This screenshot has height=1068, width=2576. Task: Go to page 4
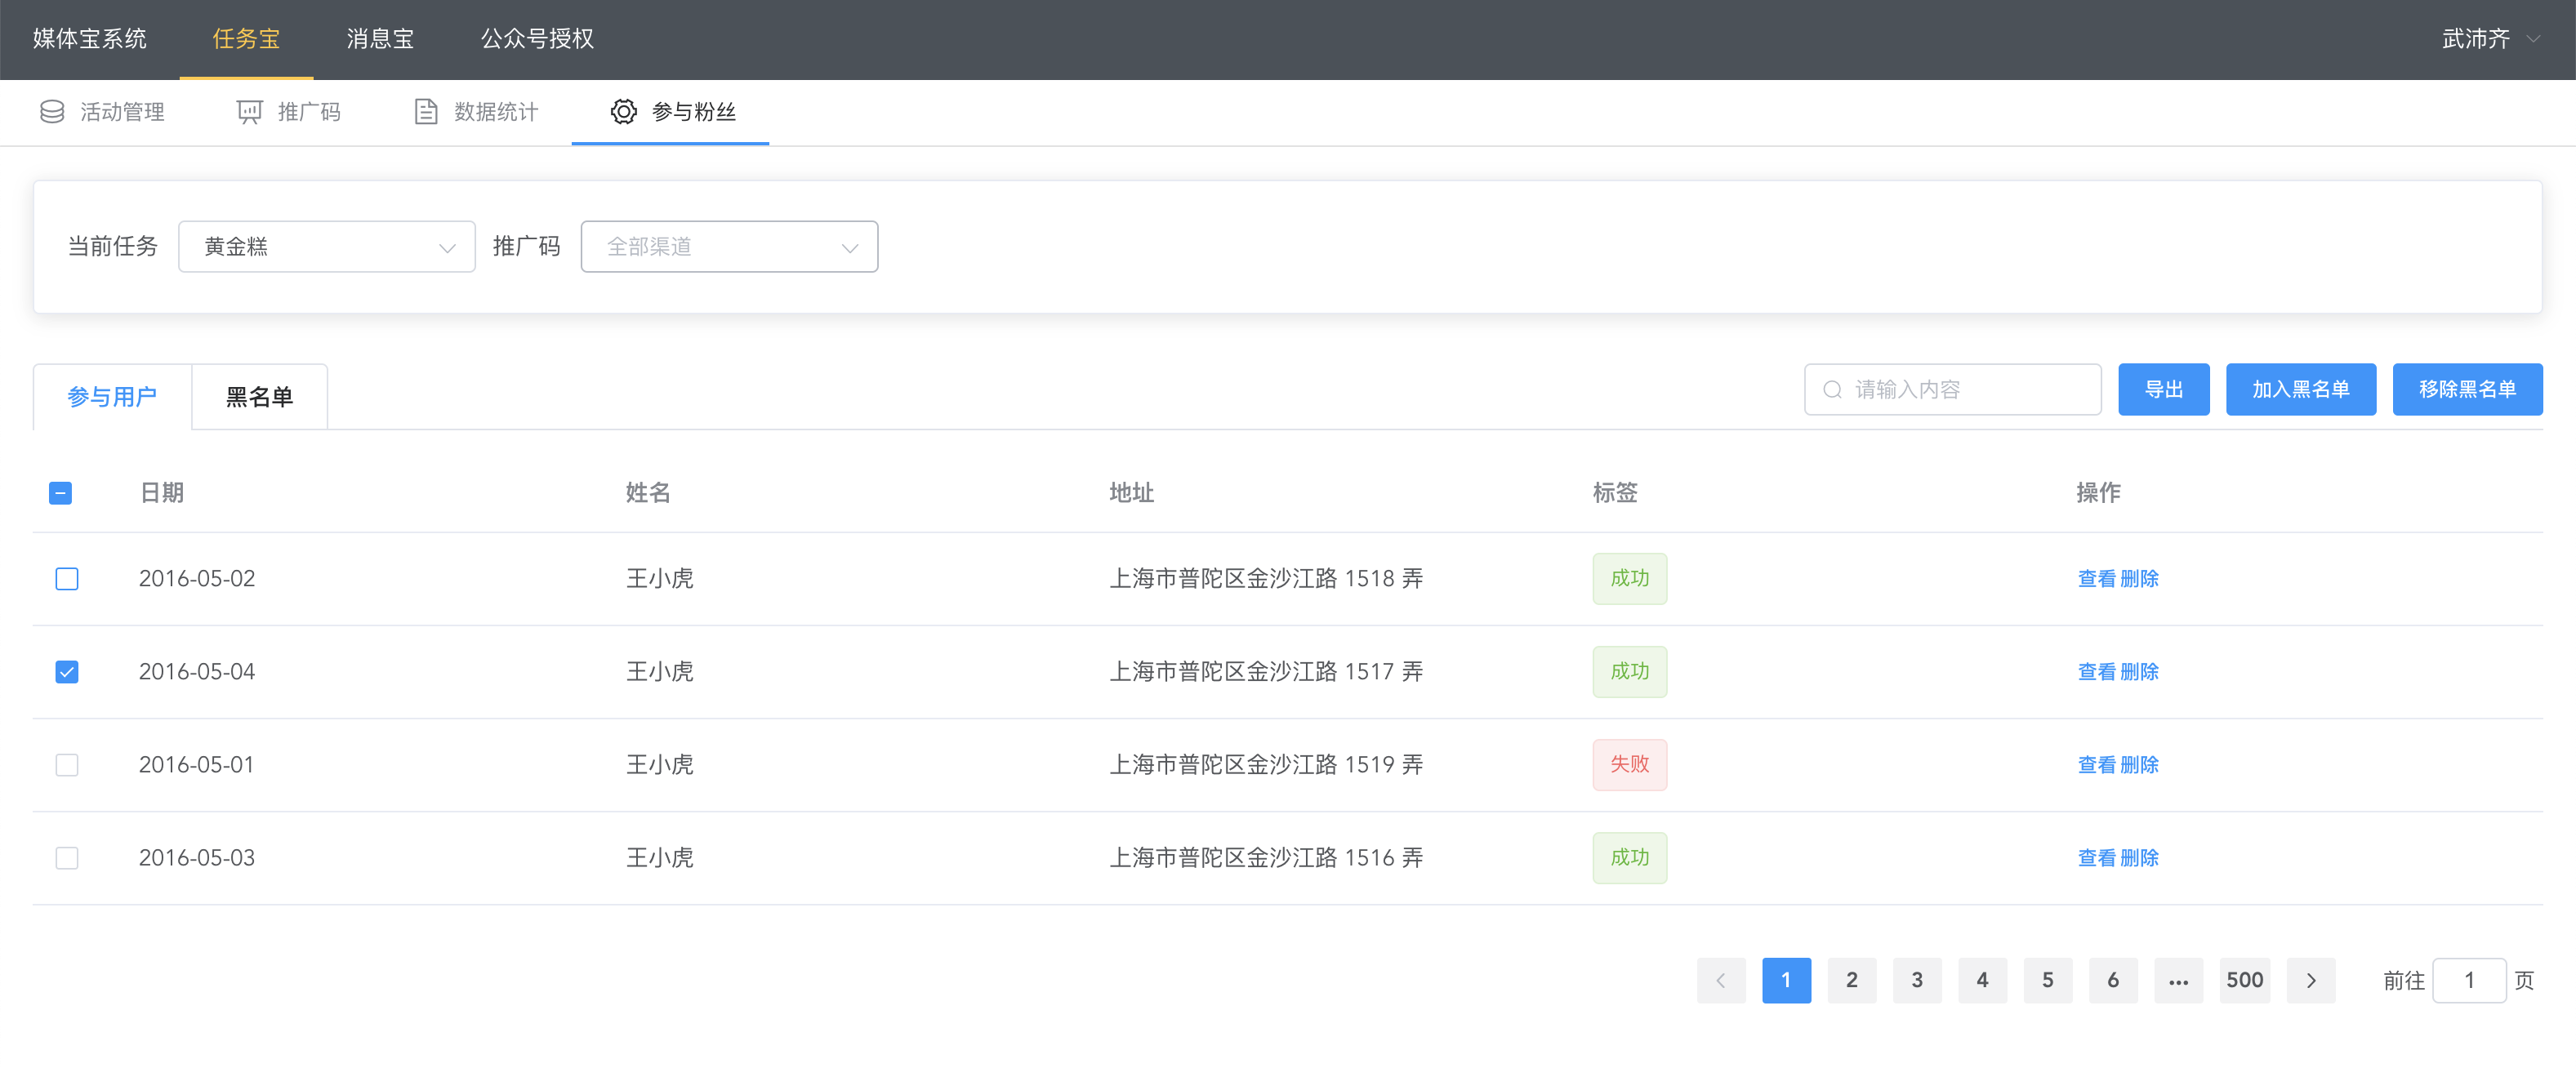point(1982,980)
